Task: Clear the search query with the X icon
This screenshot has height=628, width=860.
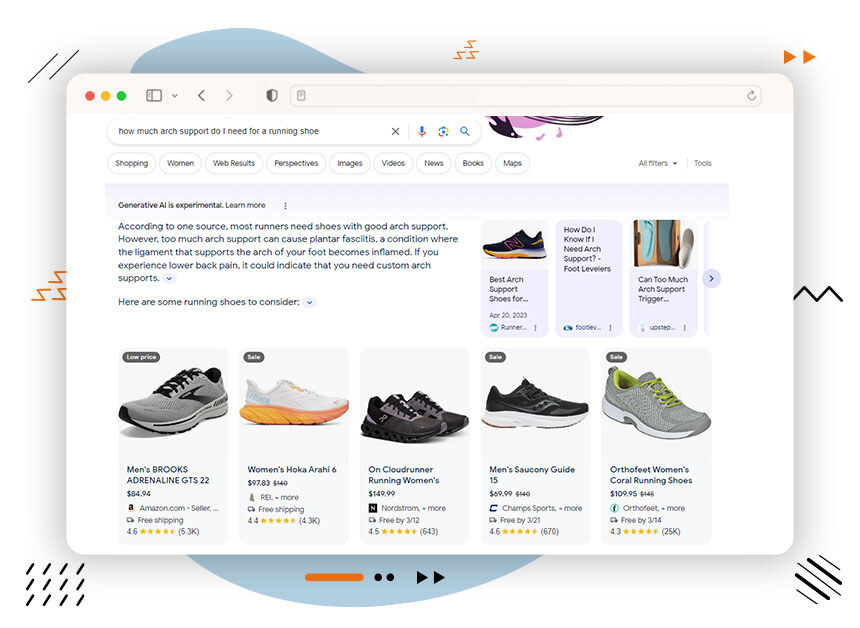Action: (x=396, y=131)
